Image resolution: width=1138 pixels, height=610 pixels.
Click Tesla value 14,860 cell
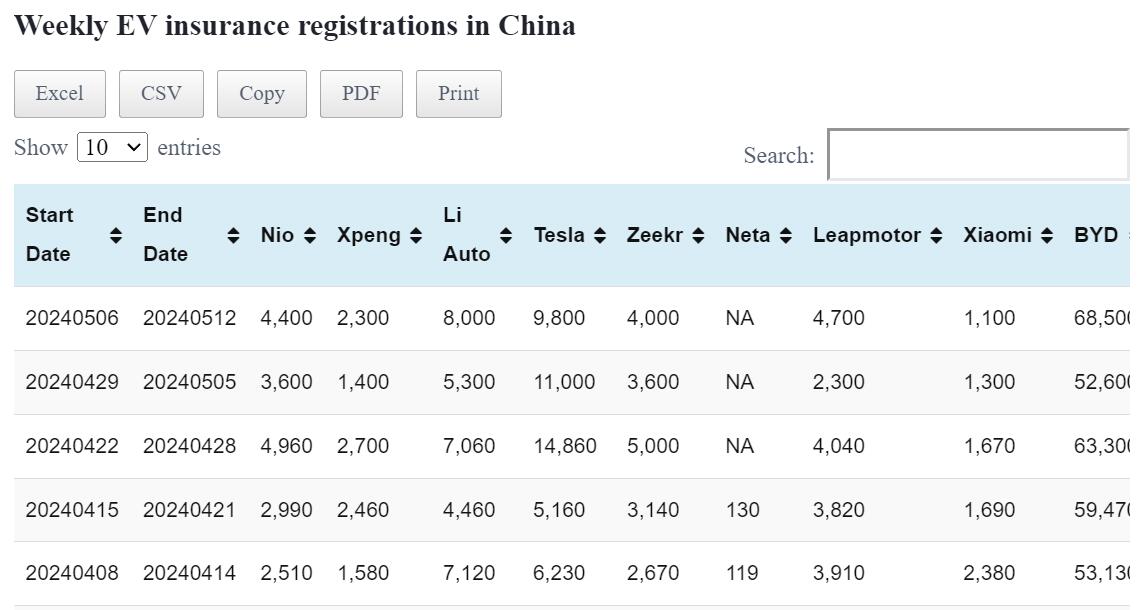[565, 446]
